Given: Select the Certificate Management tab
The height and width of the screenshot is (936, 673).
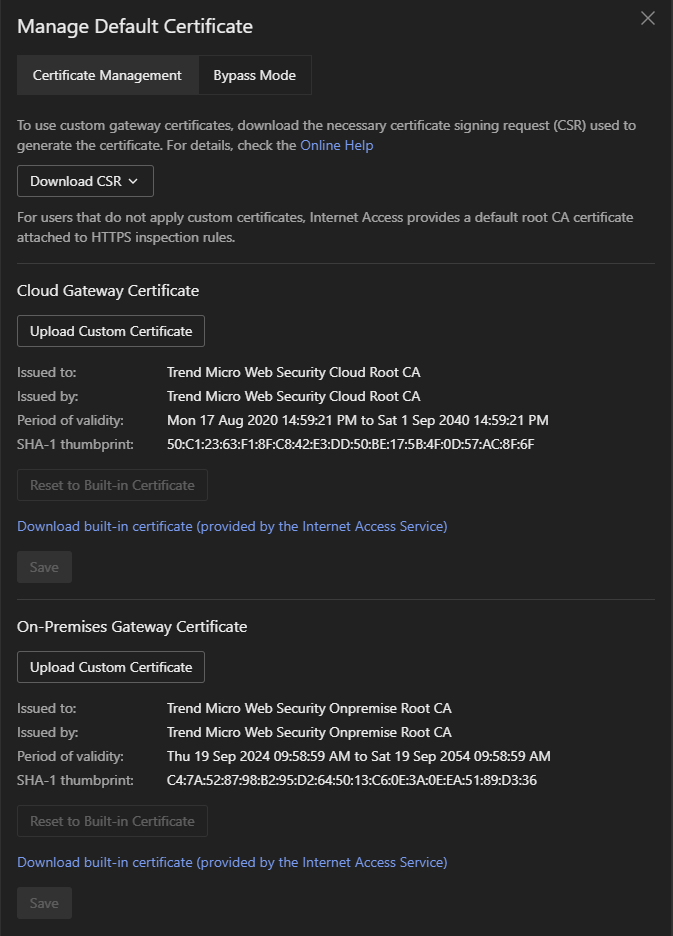Looking at the screenshot, I should click(x=107, y=75).
